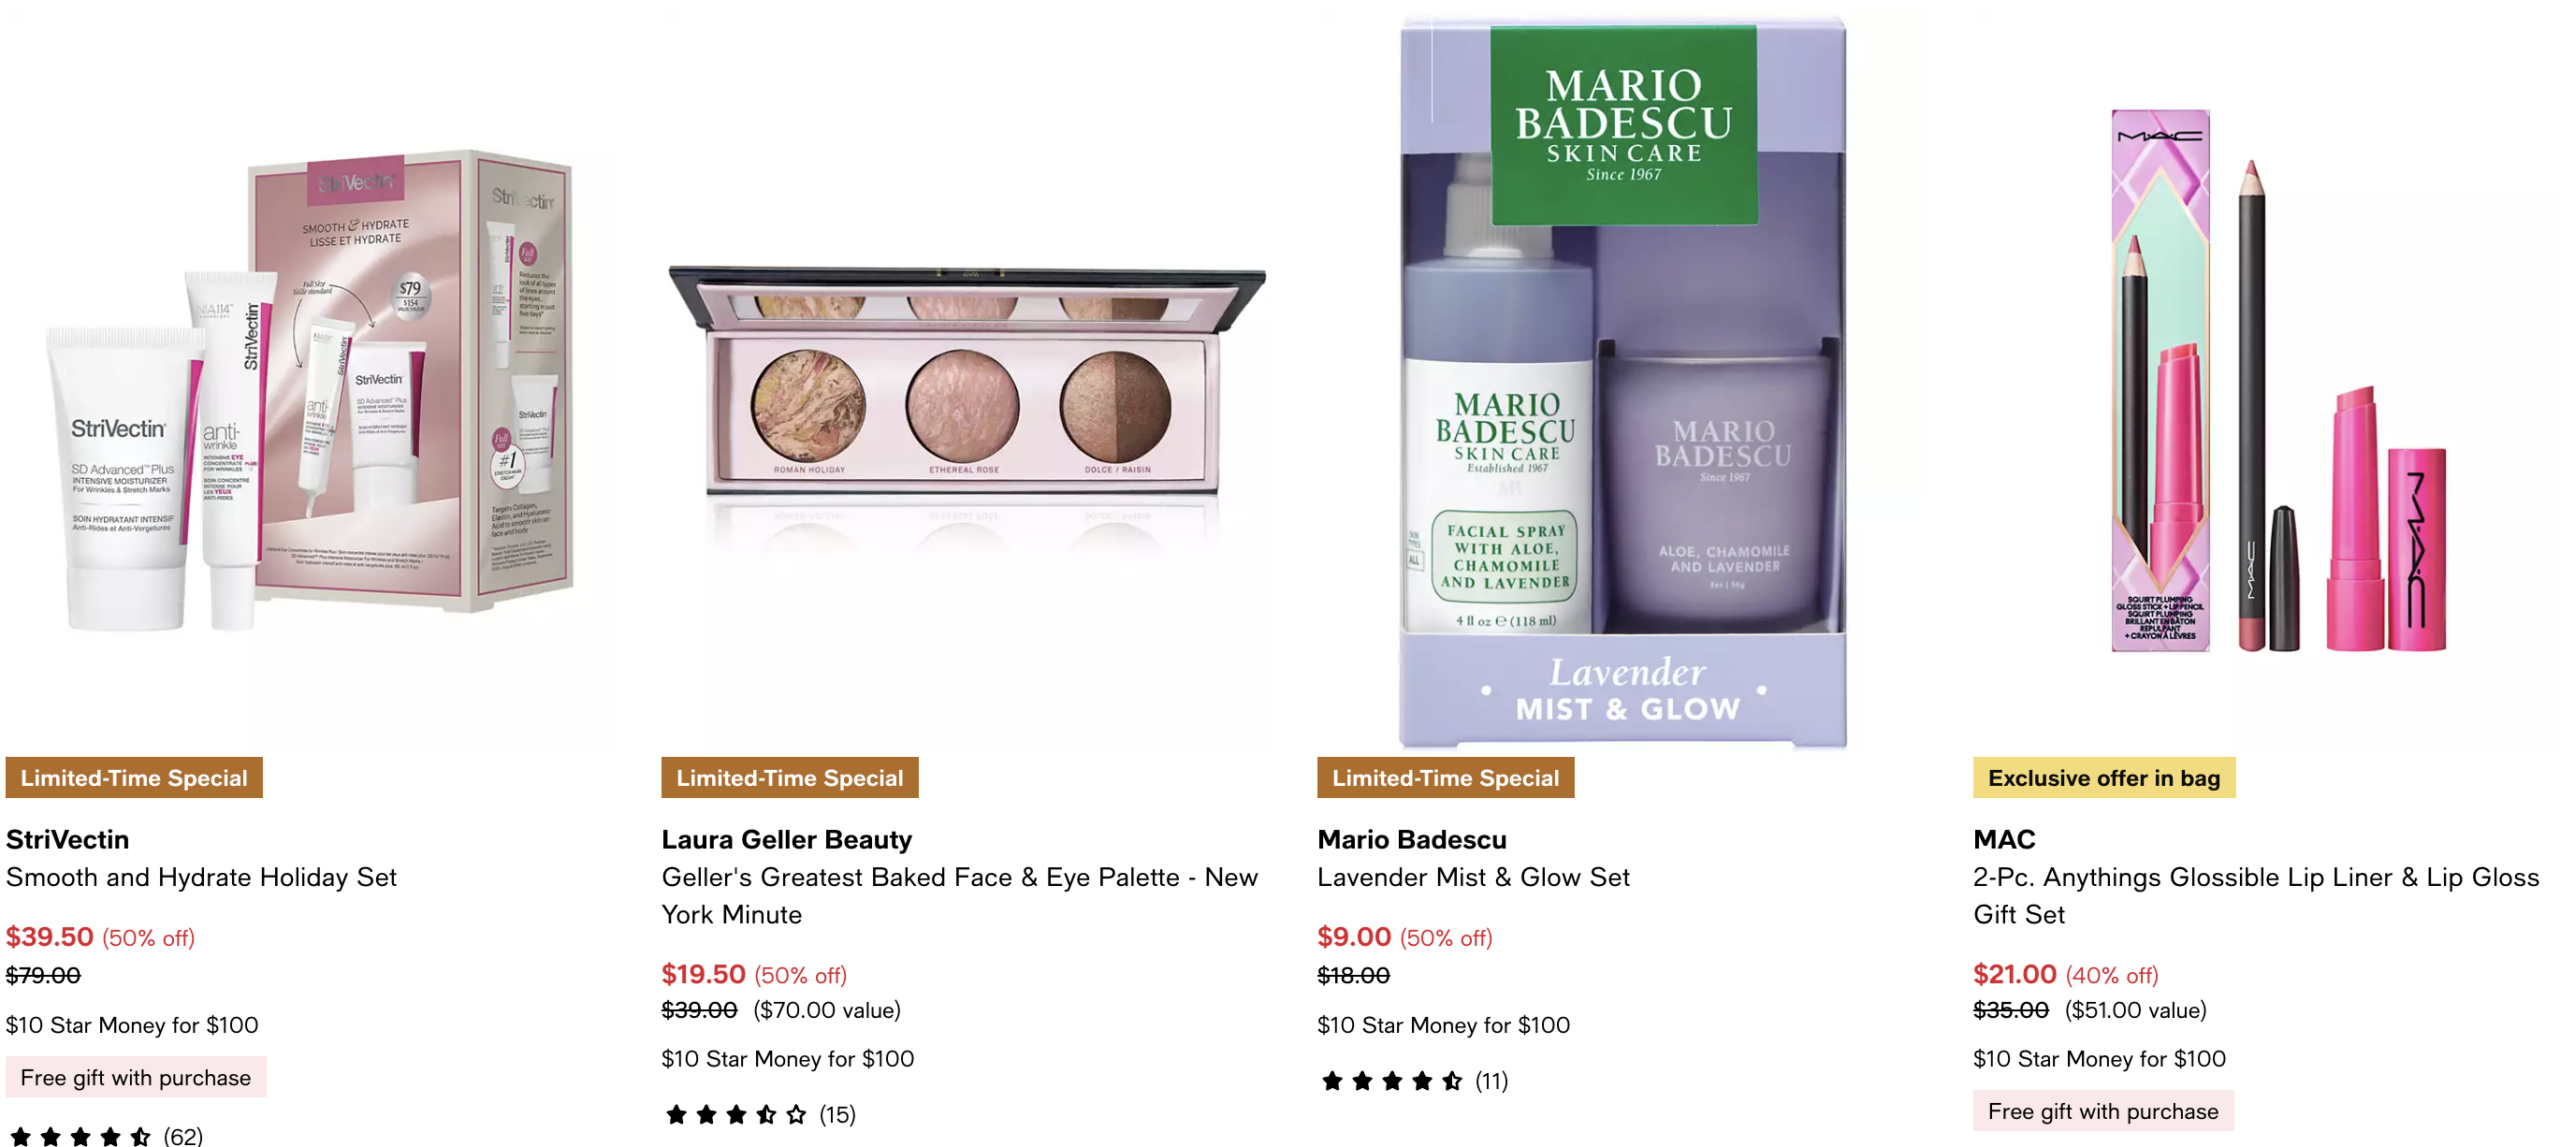Click the Exclusive offer in bag badge
This screenshot has height=1147, width=2560.
click(x=2103, y=777)
